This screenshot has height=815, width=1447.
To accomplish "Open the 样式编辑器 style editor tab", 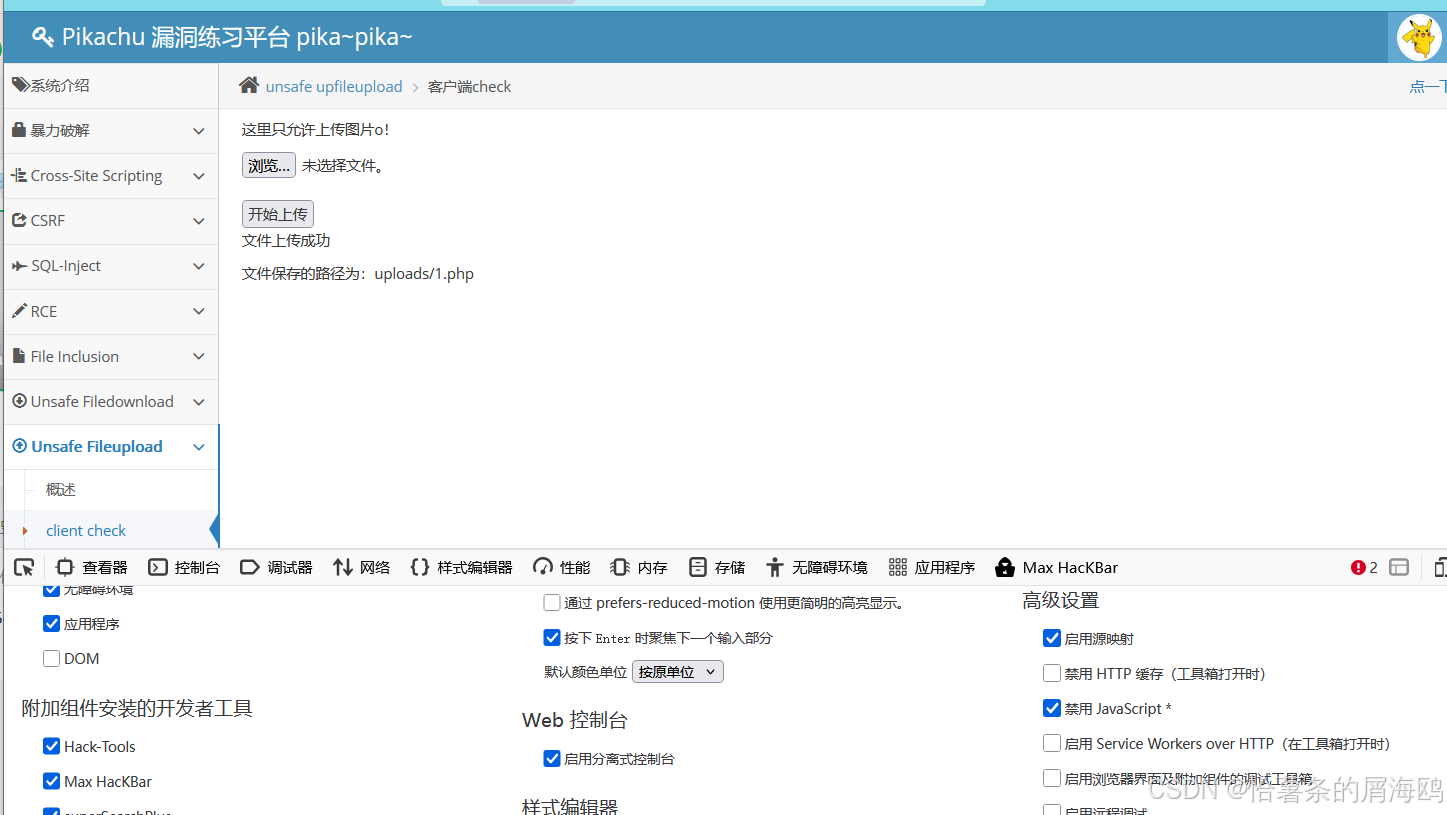I will coord(461,567).
